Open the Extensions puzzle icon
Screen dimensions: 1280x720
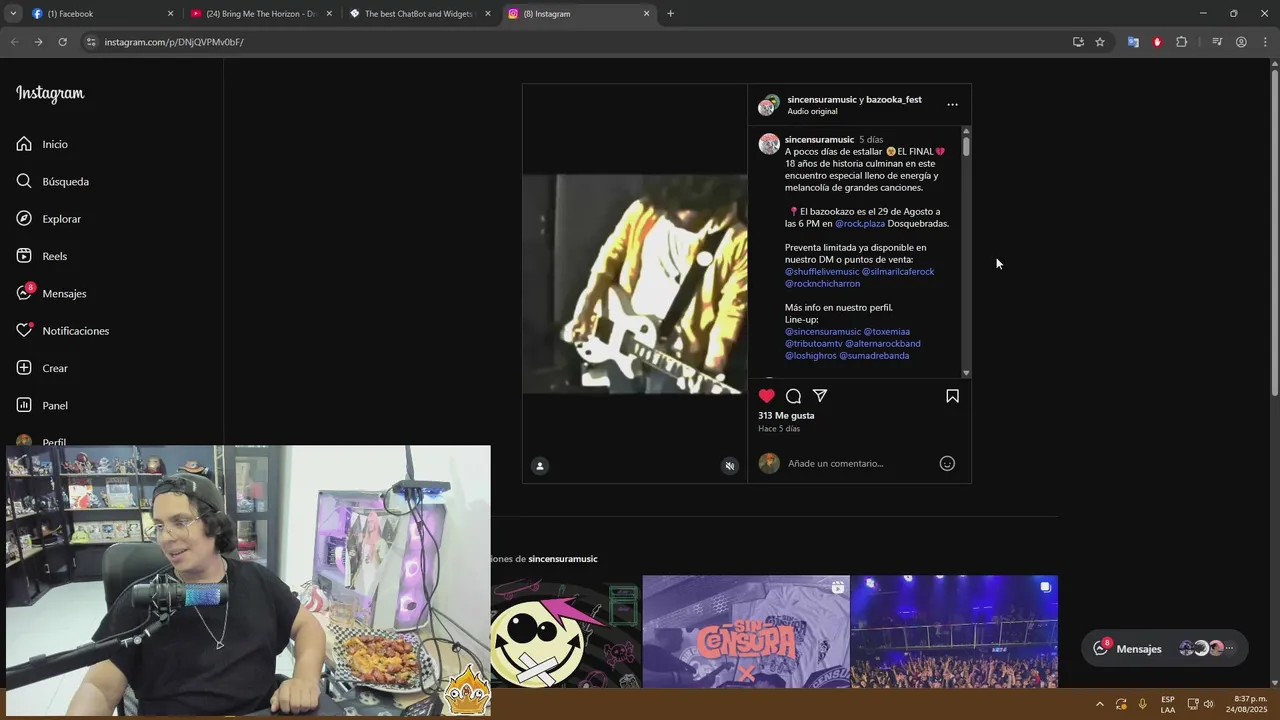coord(1181,42)
